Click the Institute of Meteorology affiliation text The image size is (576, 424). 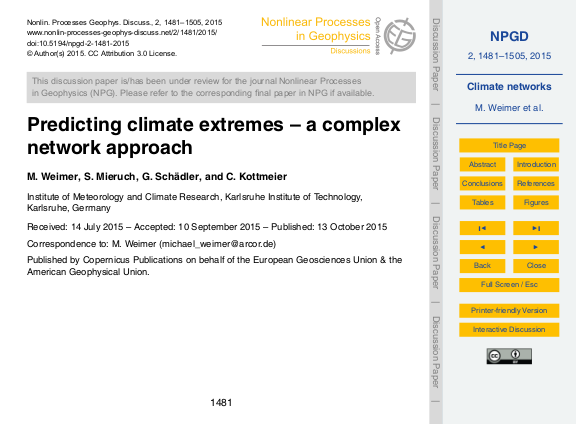(x=195, y=202)
